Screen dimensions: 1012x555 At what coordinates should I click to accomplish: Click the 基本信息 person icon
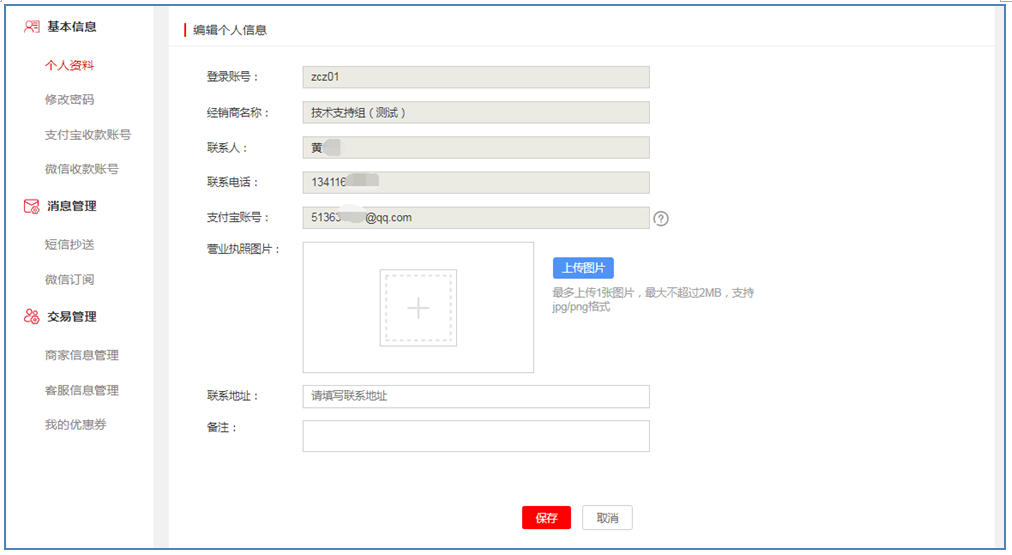[32, 26]
